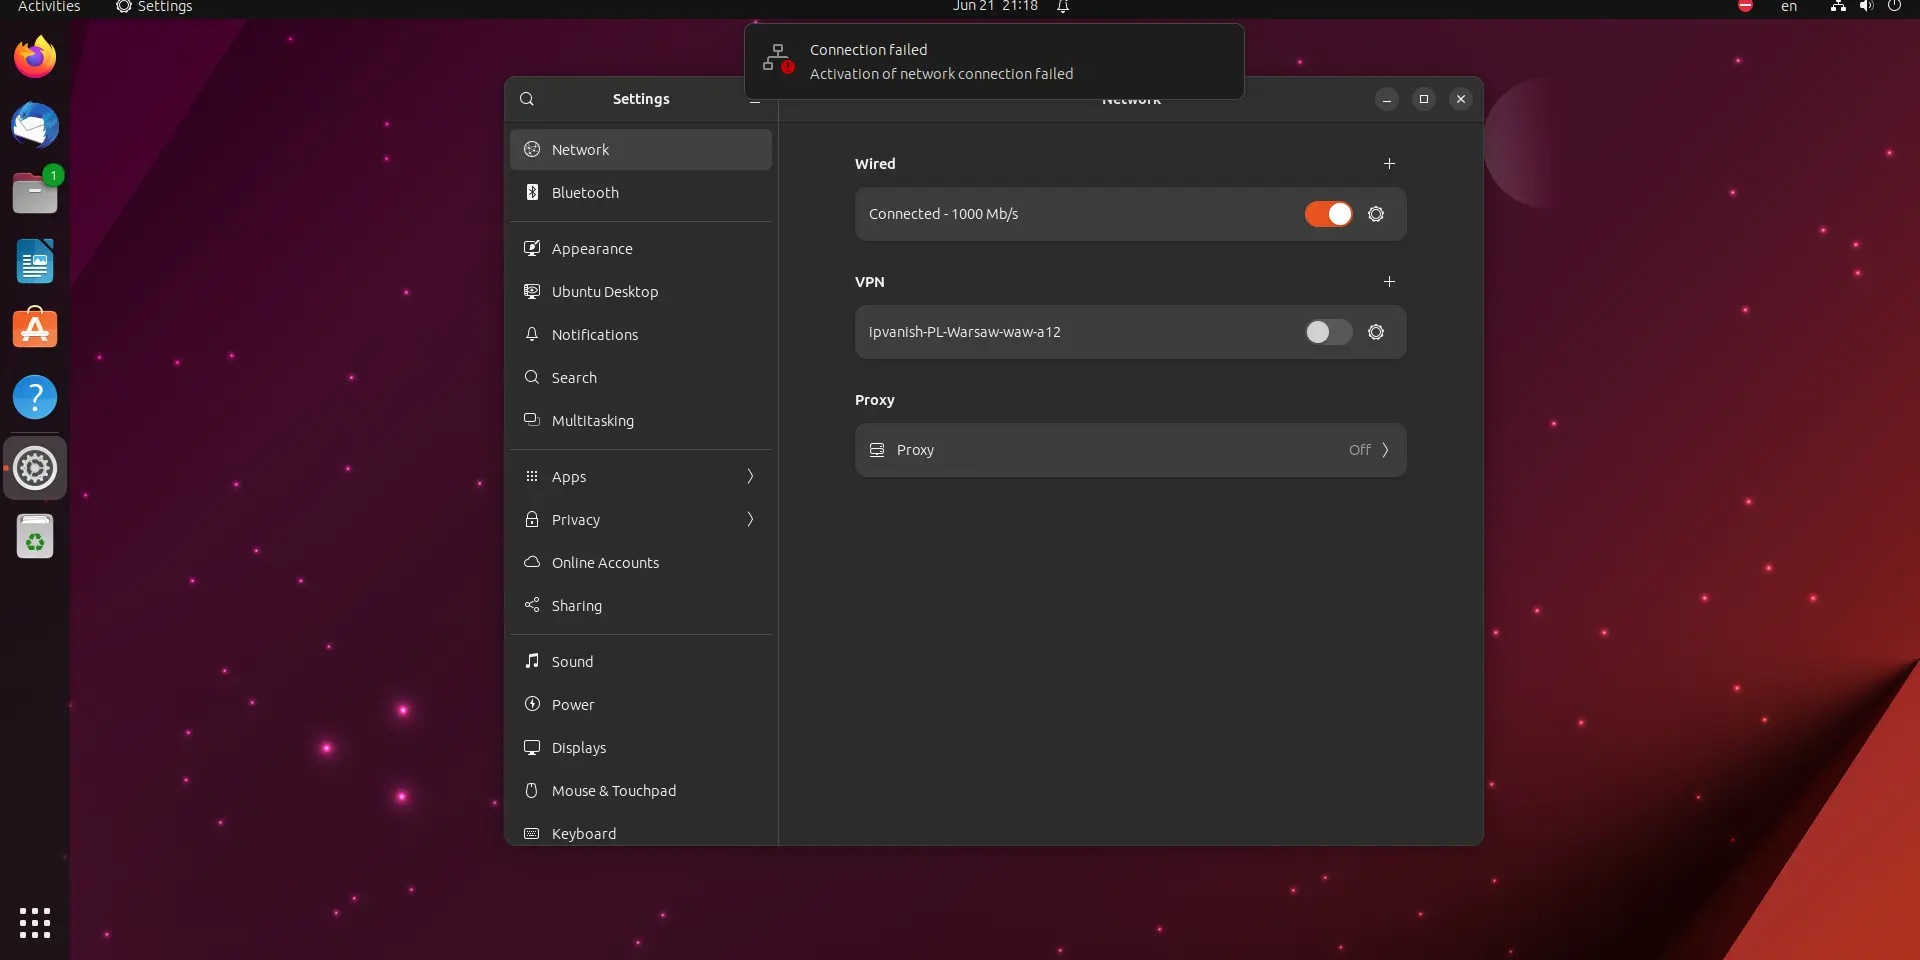
Task: Go to Power settings
Action: pos(641,704)
